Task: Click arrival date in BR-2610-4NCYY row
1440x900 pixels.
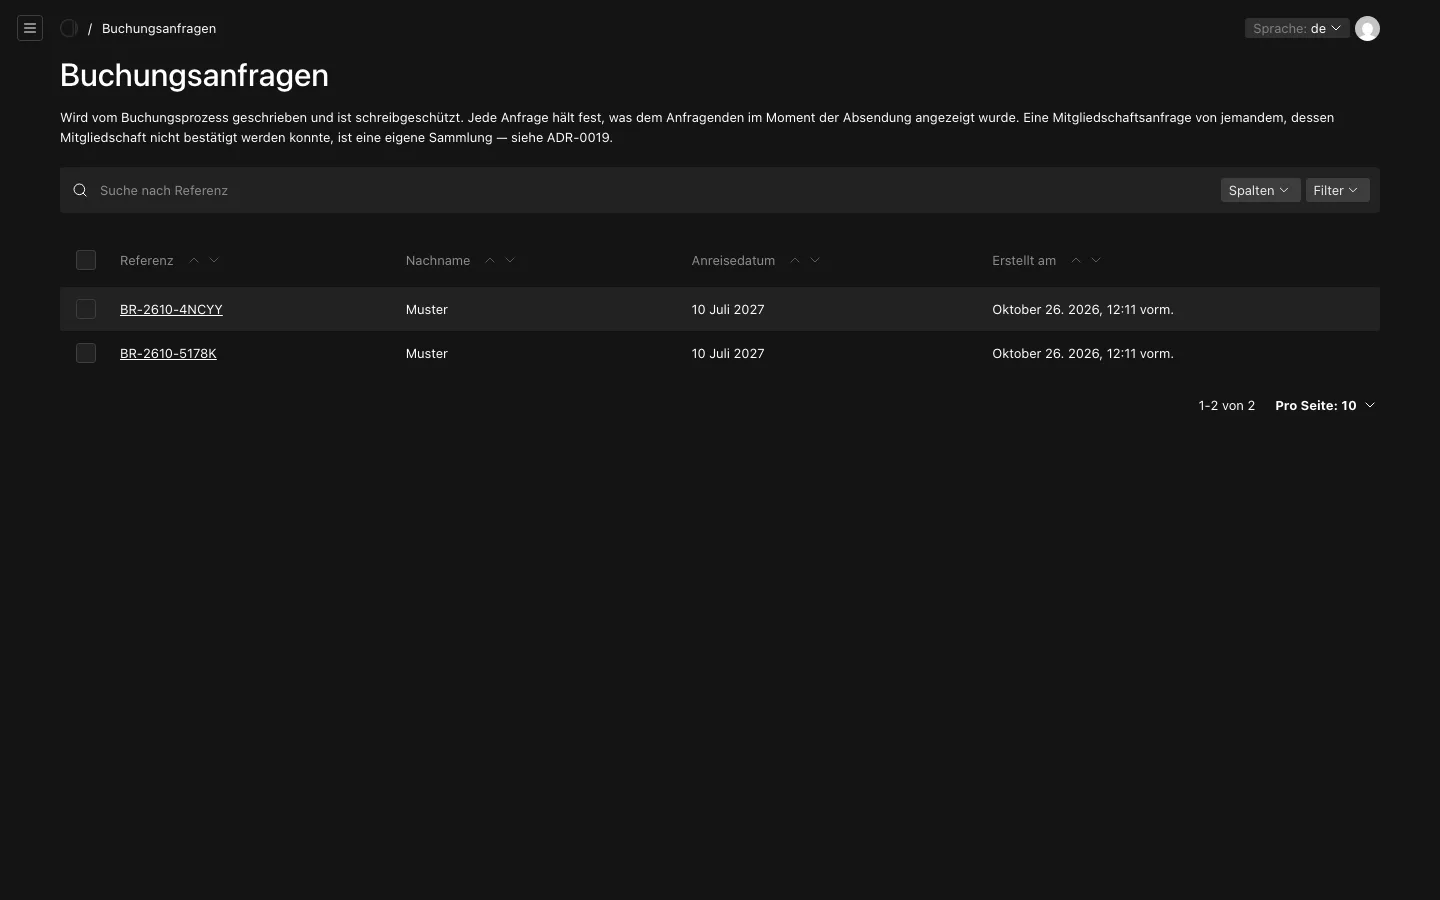Action: click(728, 309)
